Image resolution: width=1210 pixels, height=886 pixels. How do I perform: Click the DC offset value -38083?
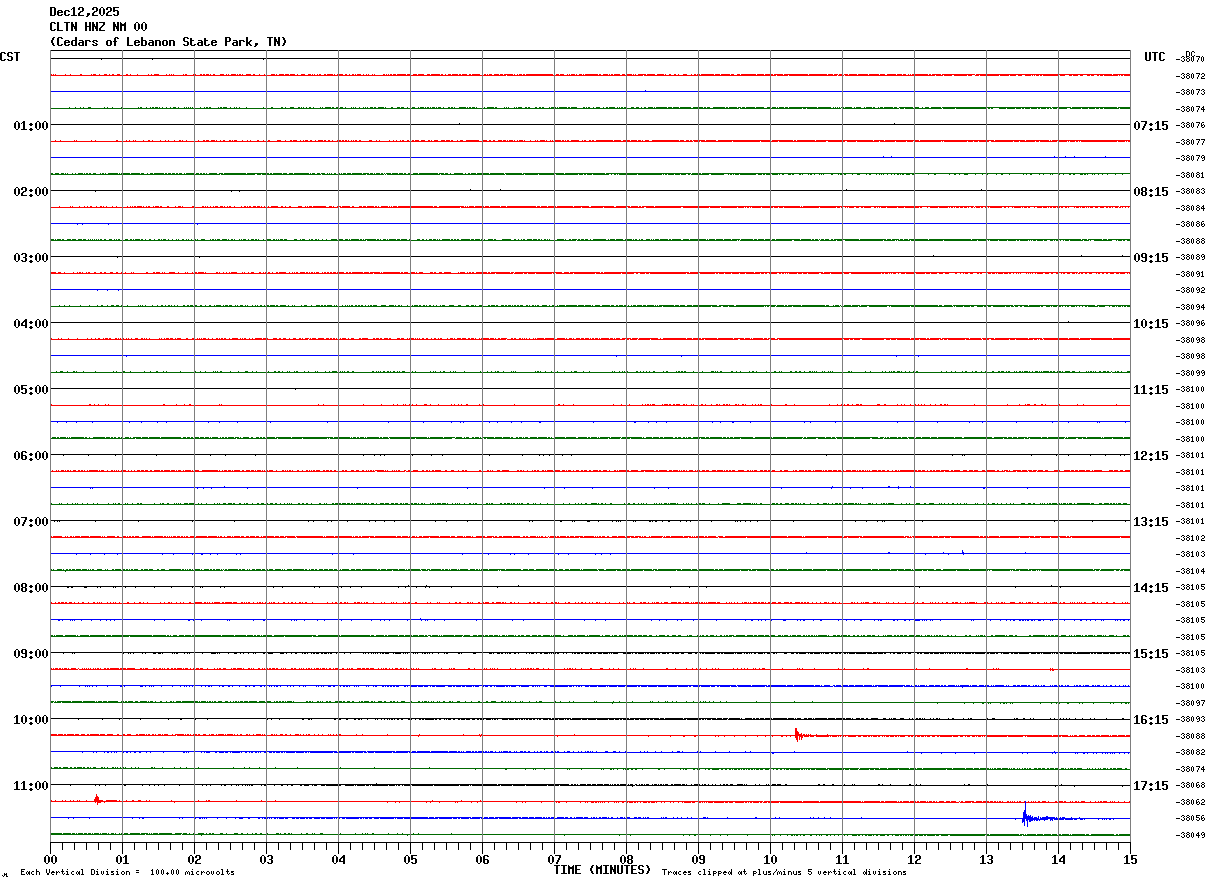tap(1191, 191)
